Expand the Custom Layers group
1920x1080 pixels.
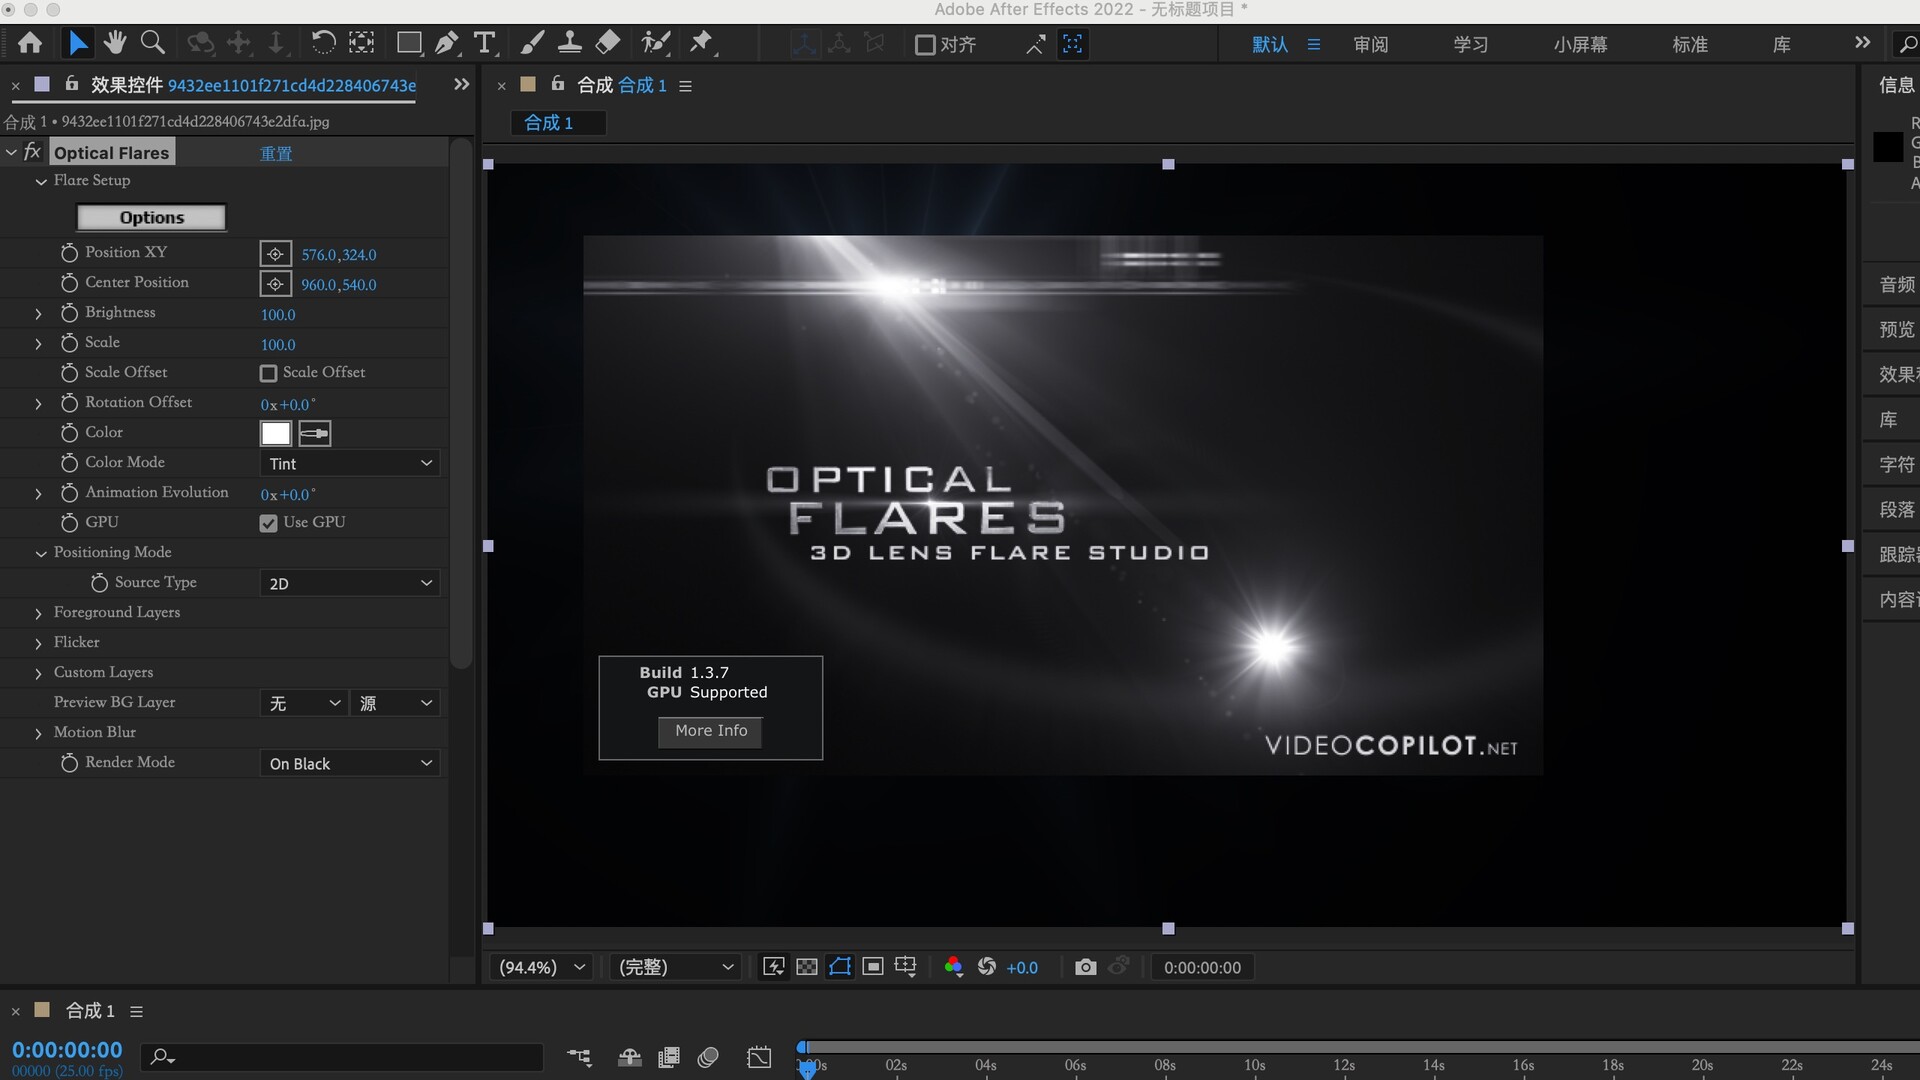pos(38,673)
